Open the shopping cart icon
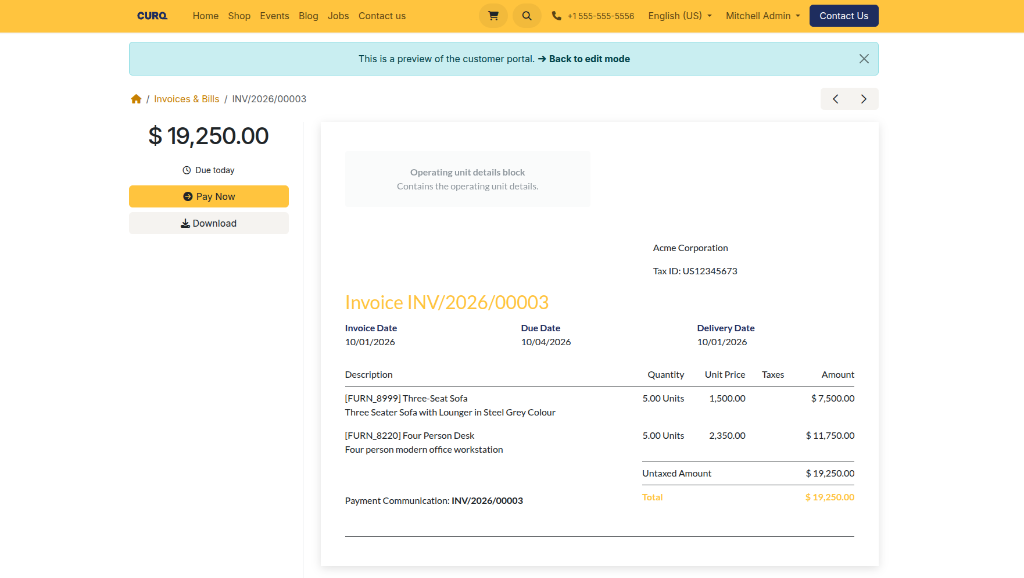 [493, 16]
